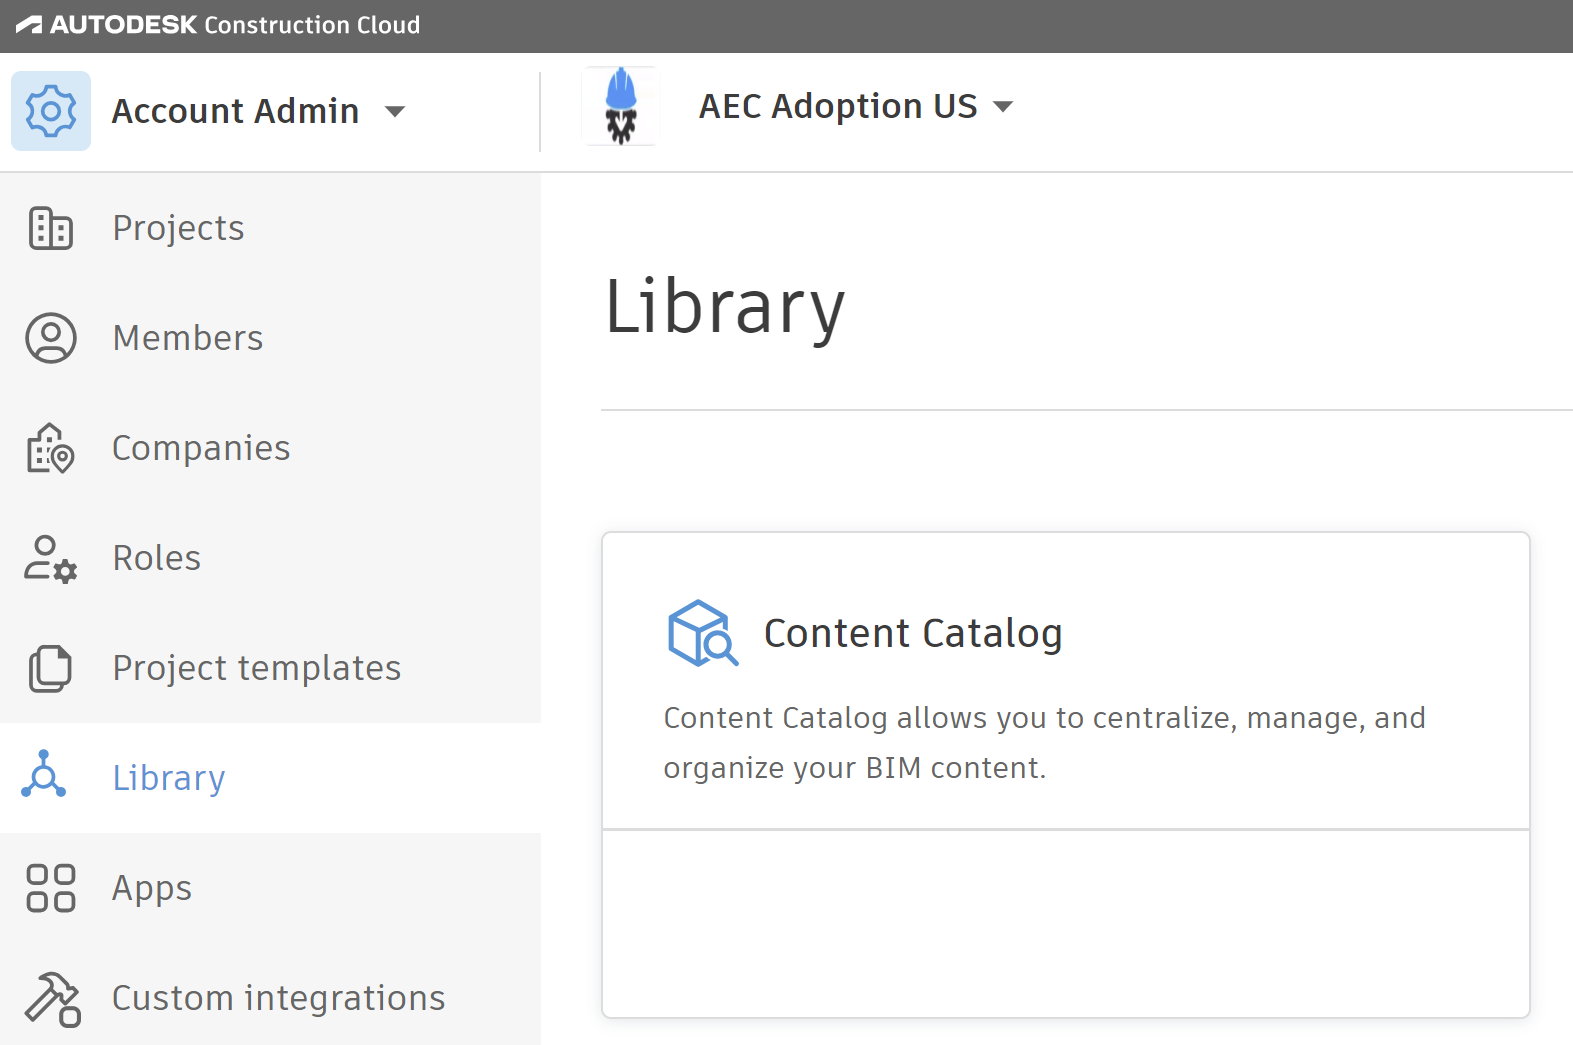Viewport: 1573px width, 1045px height.
Task: Click the Members person icon
Action: [50, 338]
